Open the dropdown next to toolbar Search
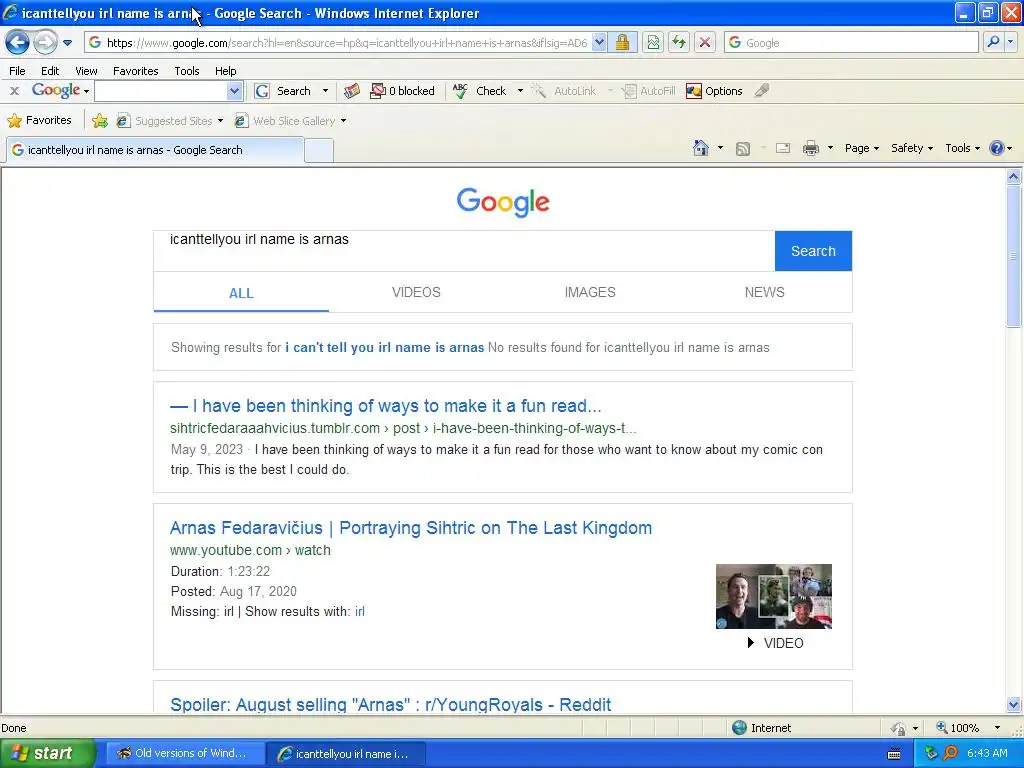Image resolution: width=1024 pixels, height=768 pixels. pyautogui.click(x=325, y=91)
